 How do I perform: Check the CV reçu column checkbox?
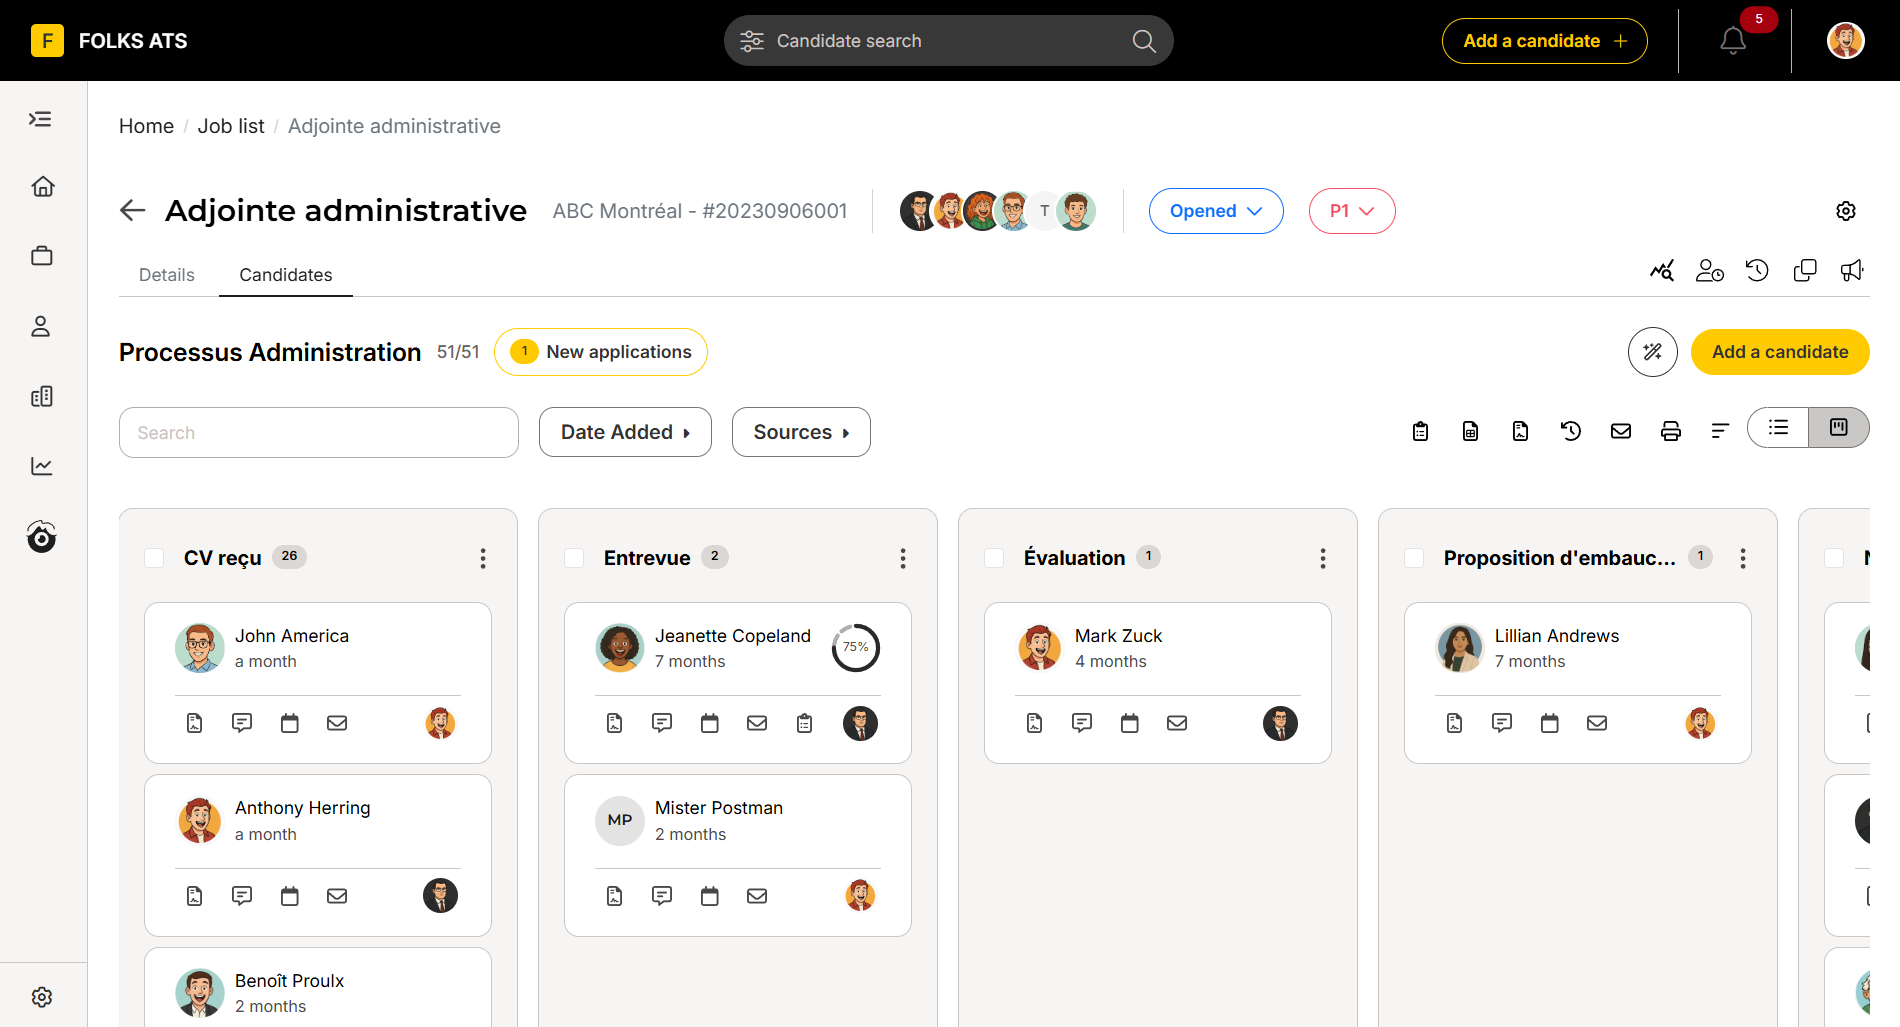click(x=154, y=558)
